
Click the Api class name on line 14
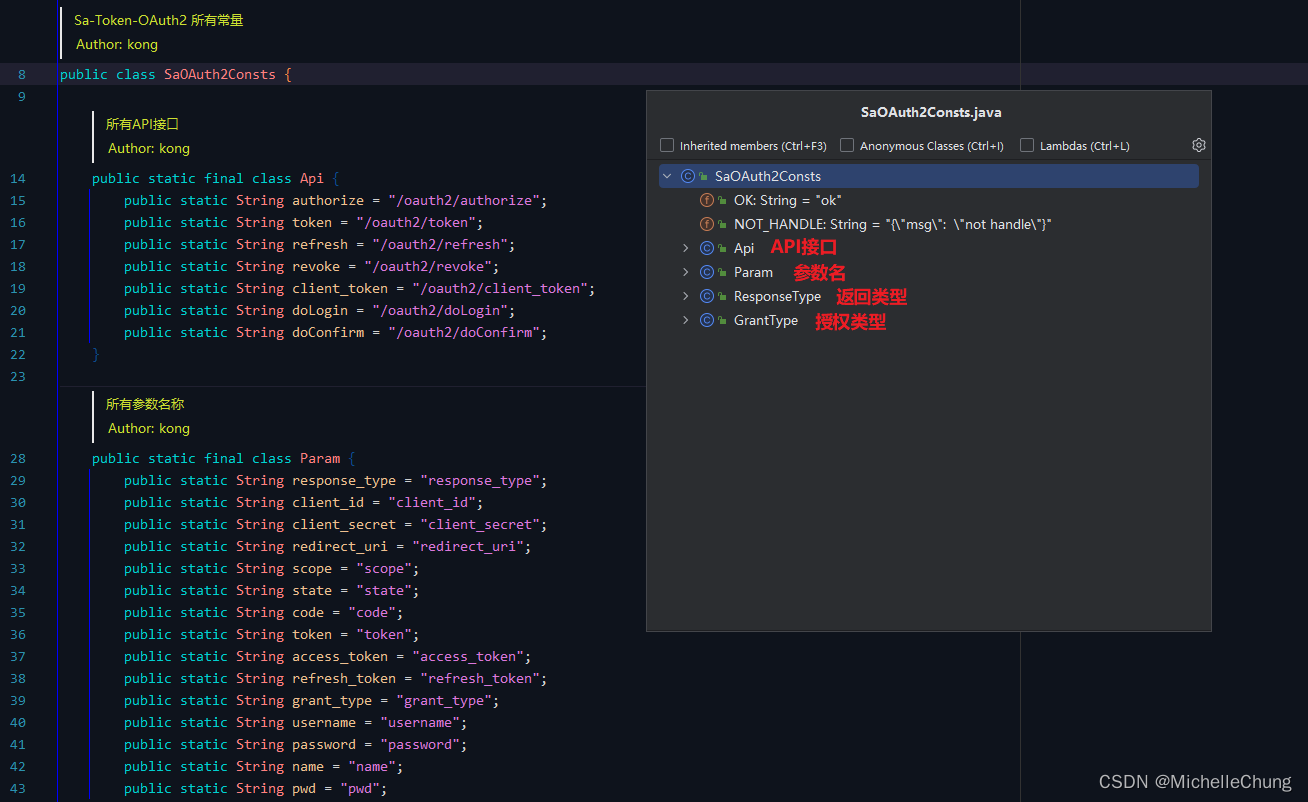point(312,178)
